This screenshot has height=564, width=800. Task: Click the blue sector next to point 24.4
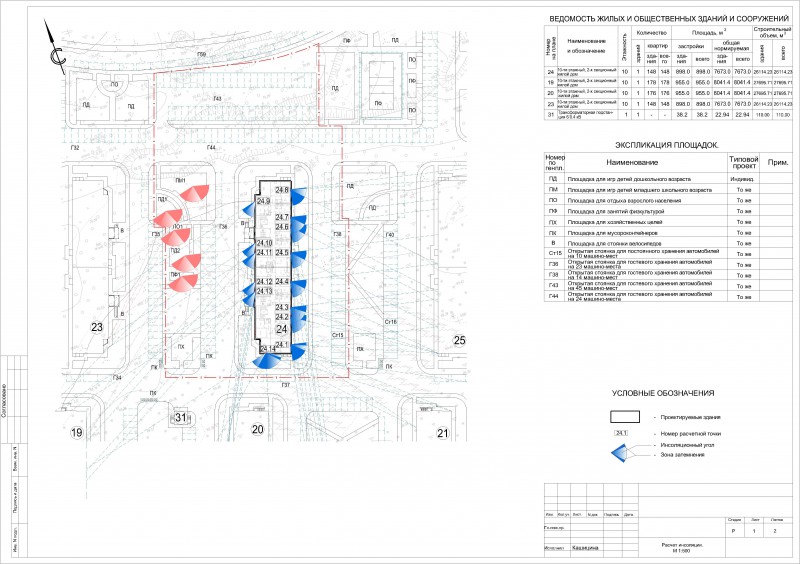[298, 288]
